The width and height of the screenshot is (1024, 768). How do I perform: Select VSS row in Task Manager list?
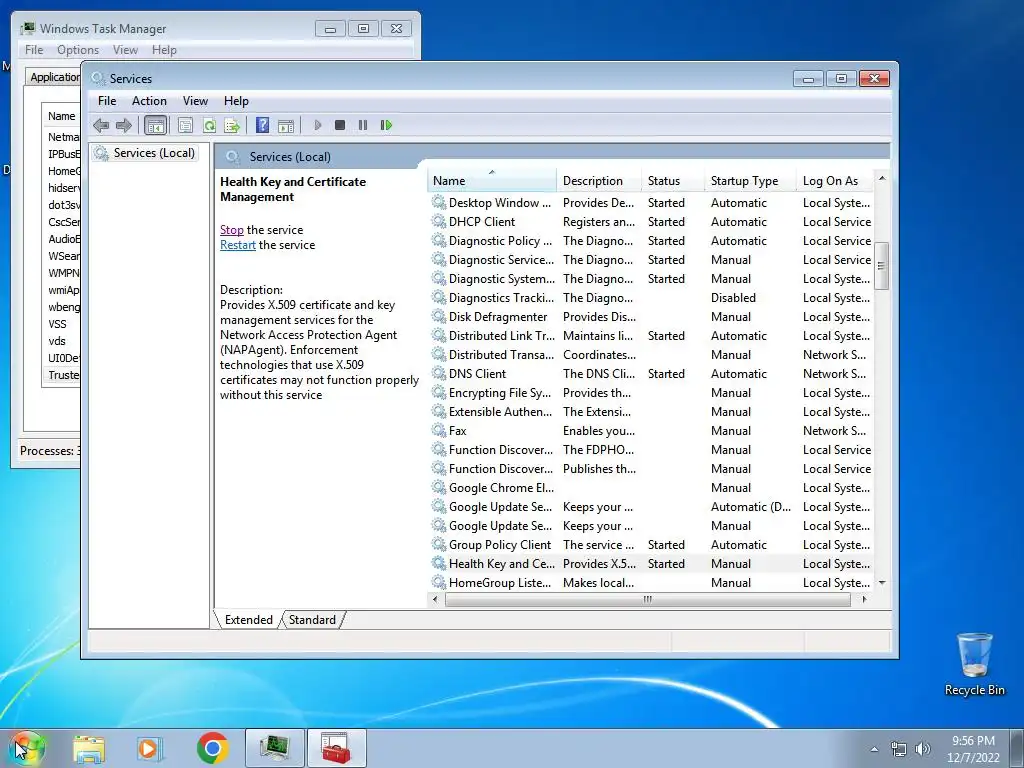(x=61, y=324)
